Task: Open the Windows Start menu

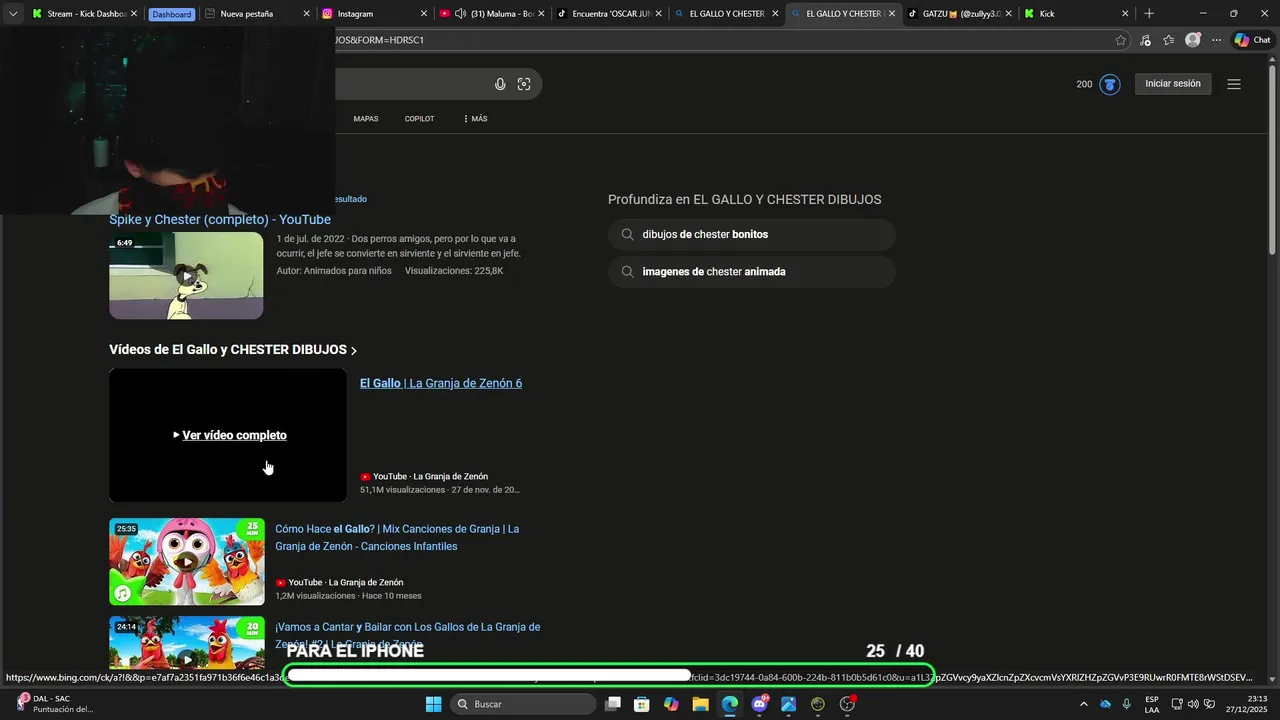Action: [x=433, y=704]
